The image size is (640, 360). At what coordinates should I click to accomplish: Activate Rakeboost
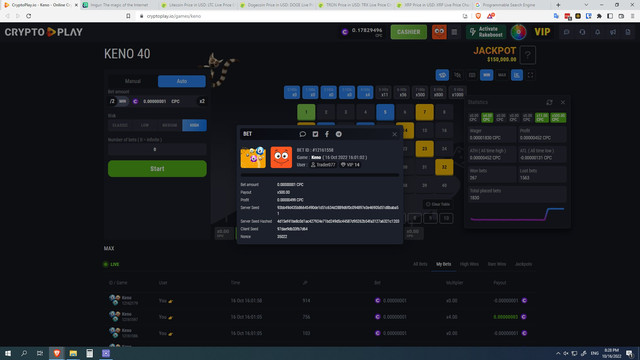pyautogui.click(x=486, y=32)
